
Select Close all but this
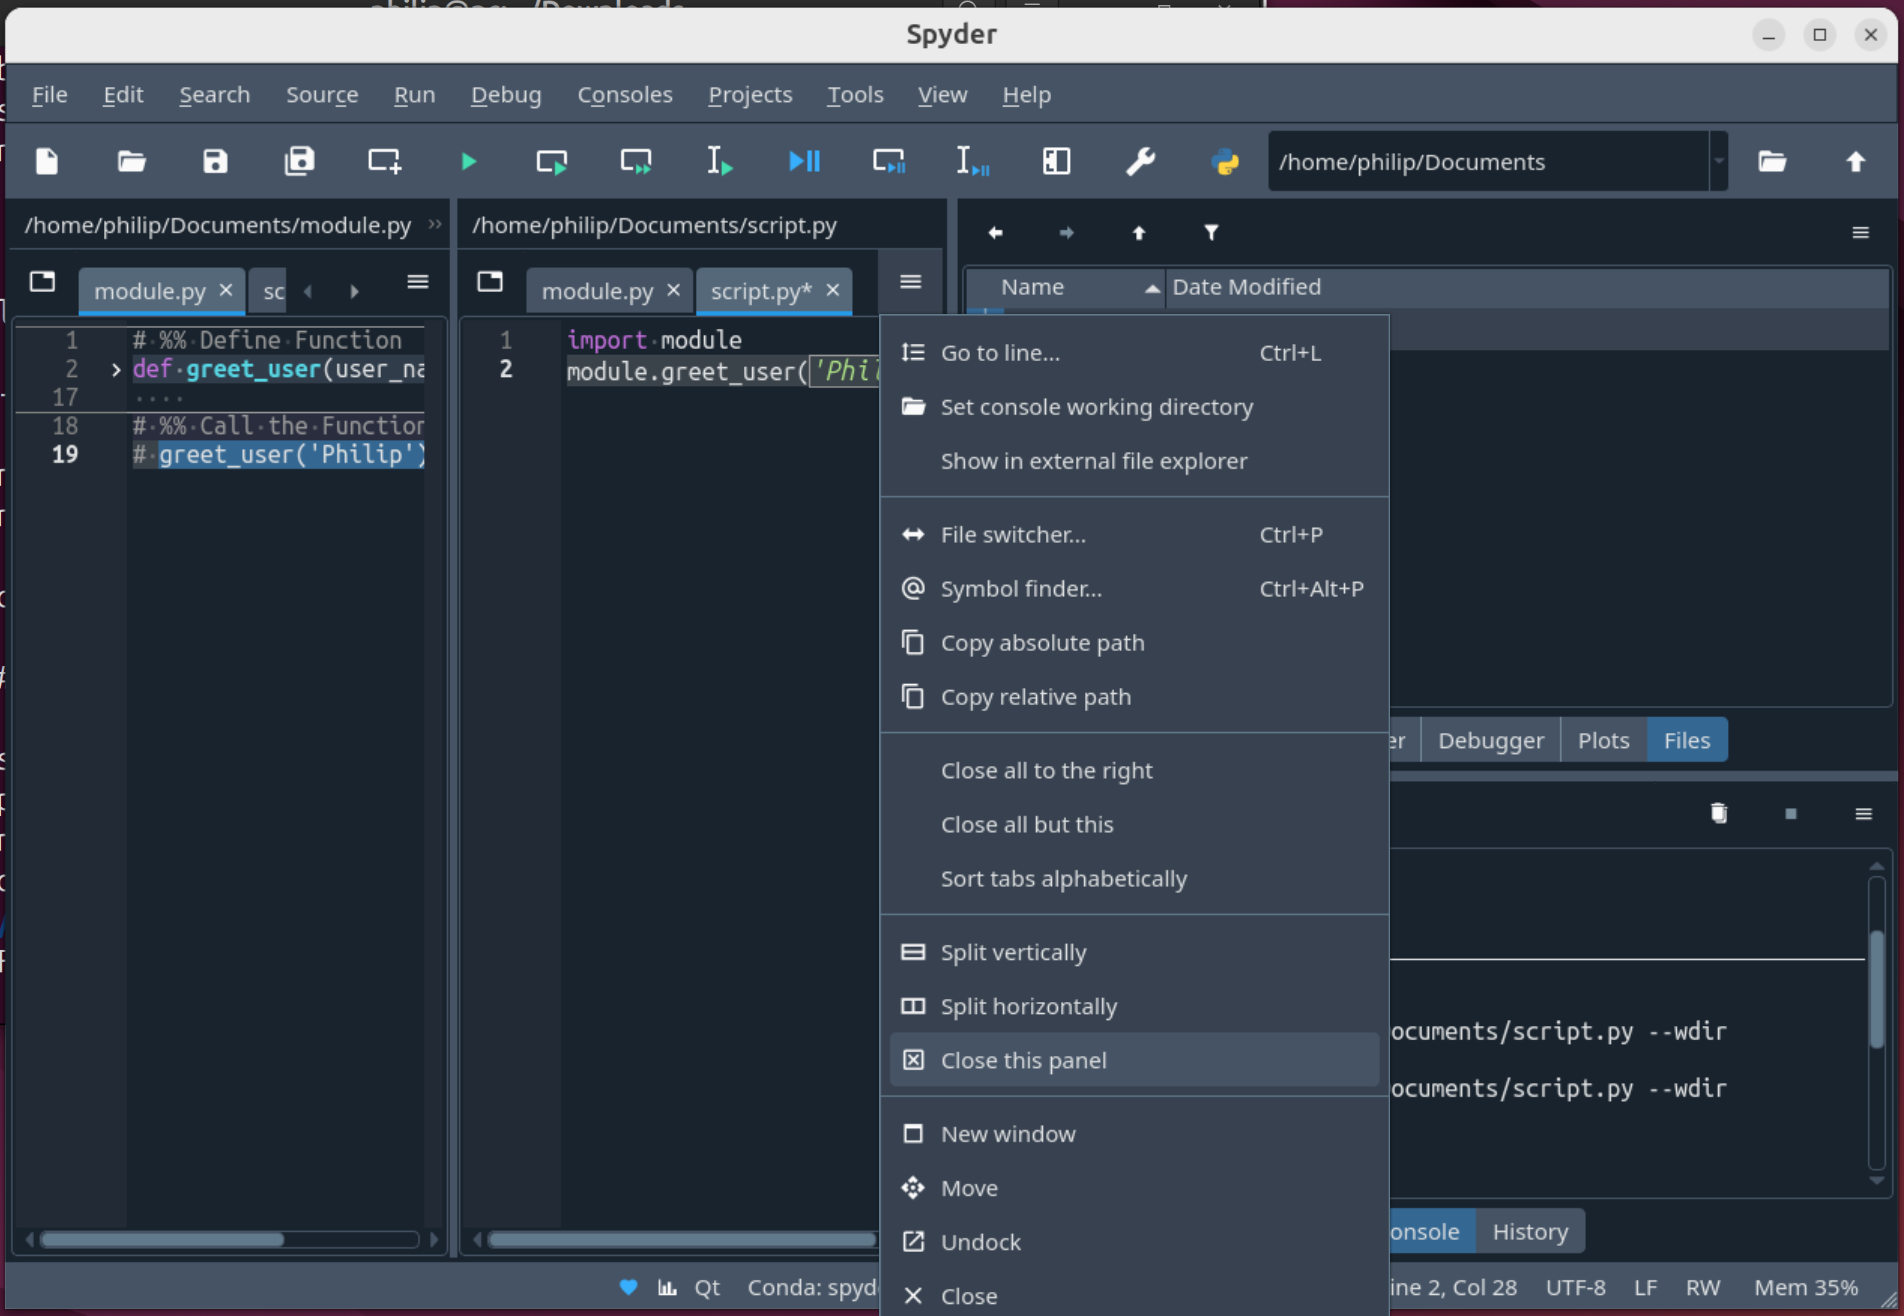pyautogui.click(x=1134, y=824)
